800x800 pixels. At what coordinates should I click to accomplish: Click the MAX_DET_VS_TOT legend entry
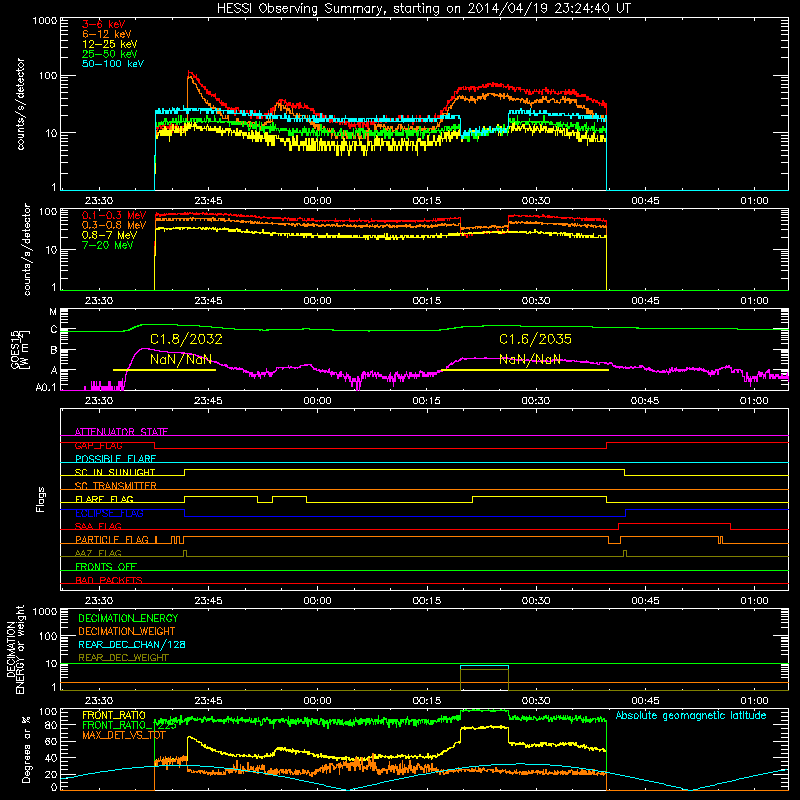coord(123,735)
